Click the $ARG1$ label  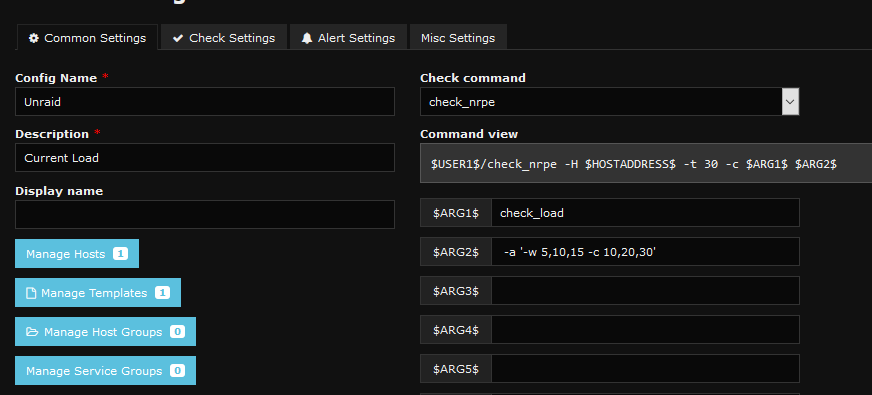tap(456, 213)
